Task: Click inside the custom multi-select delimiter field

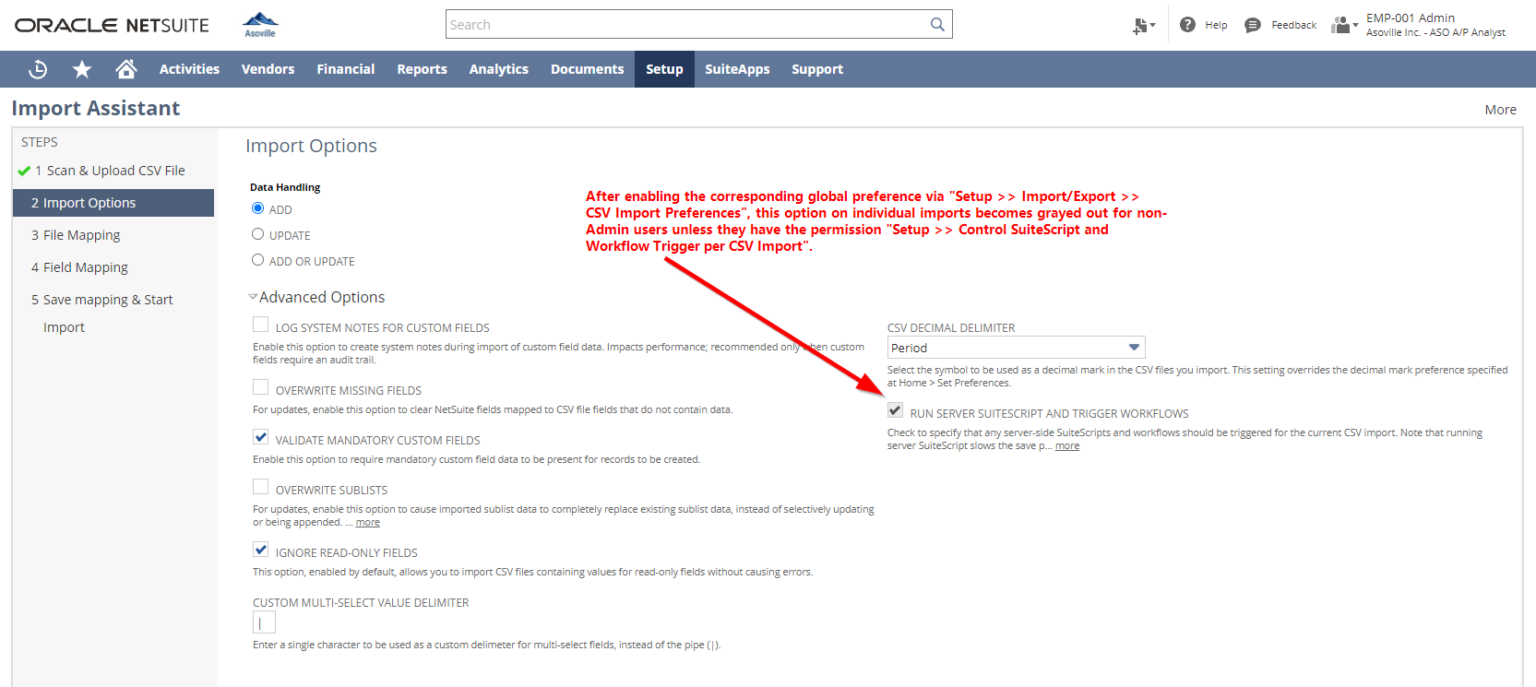Action: 263,621
